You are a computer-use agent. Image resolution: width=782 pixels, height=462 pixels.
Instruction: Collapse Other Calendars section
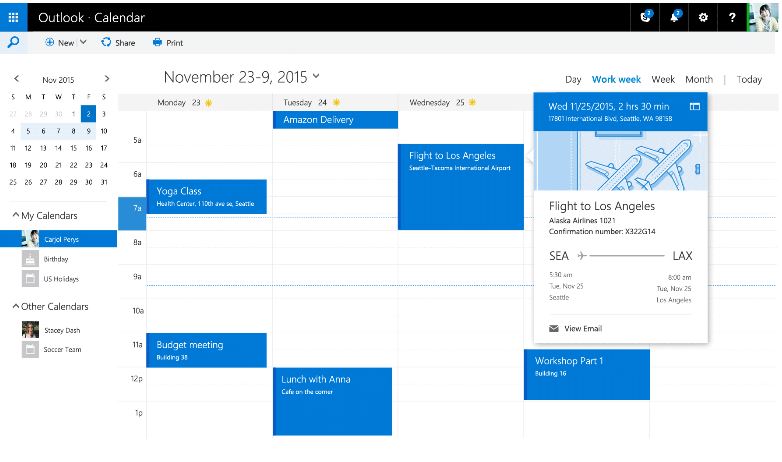pos(15,306)
